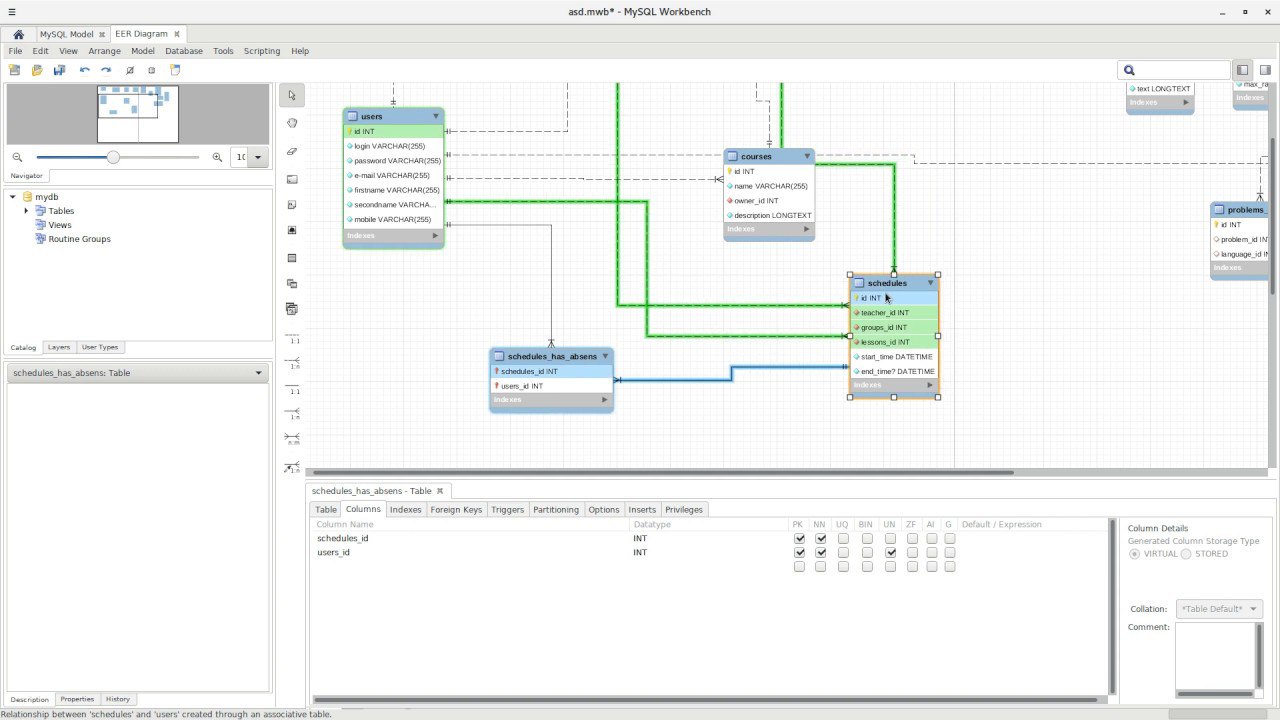
Task: Close the schedules_has_absens table editor tab
Action: coord(440,491)
